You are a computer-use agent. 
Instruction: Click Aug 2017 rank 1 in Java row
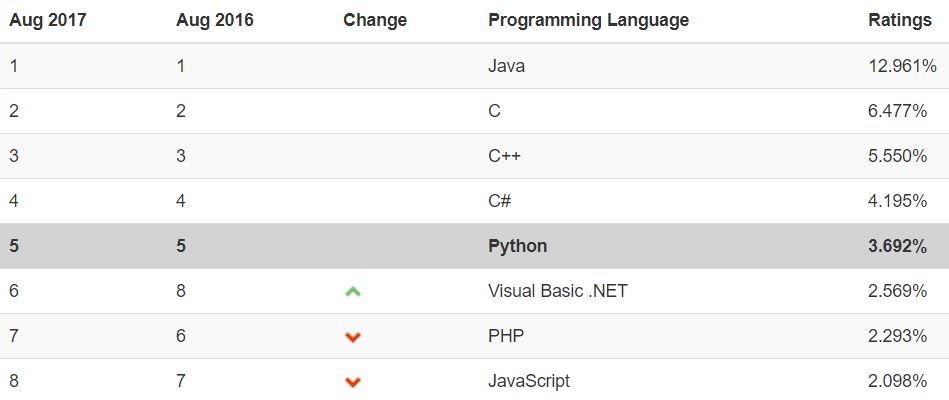[x=13, y=65]
